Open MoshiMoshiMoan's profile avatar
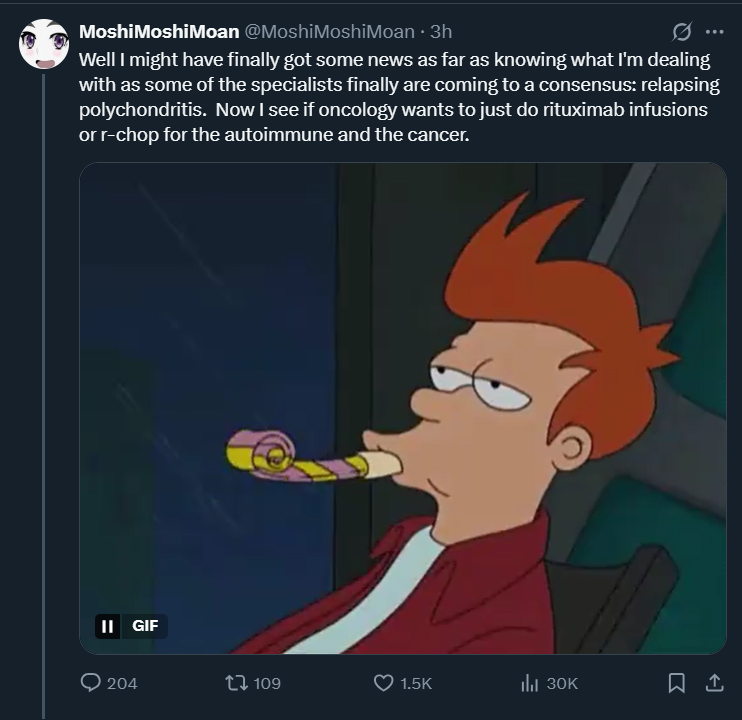742x720 pixels. [43, 44]
